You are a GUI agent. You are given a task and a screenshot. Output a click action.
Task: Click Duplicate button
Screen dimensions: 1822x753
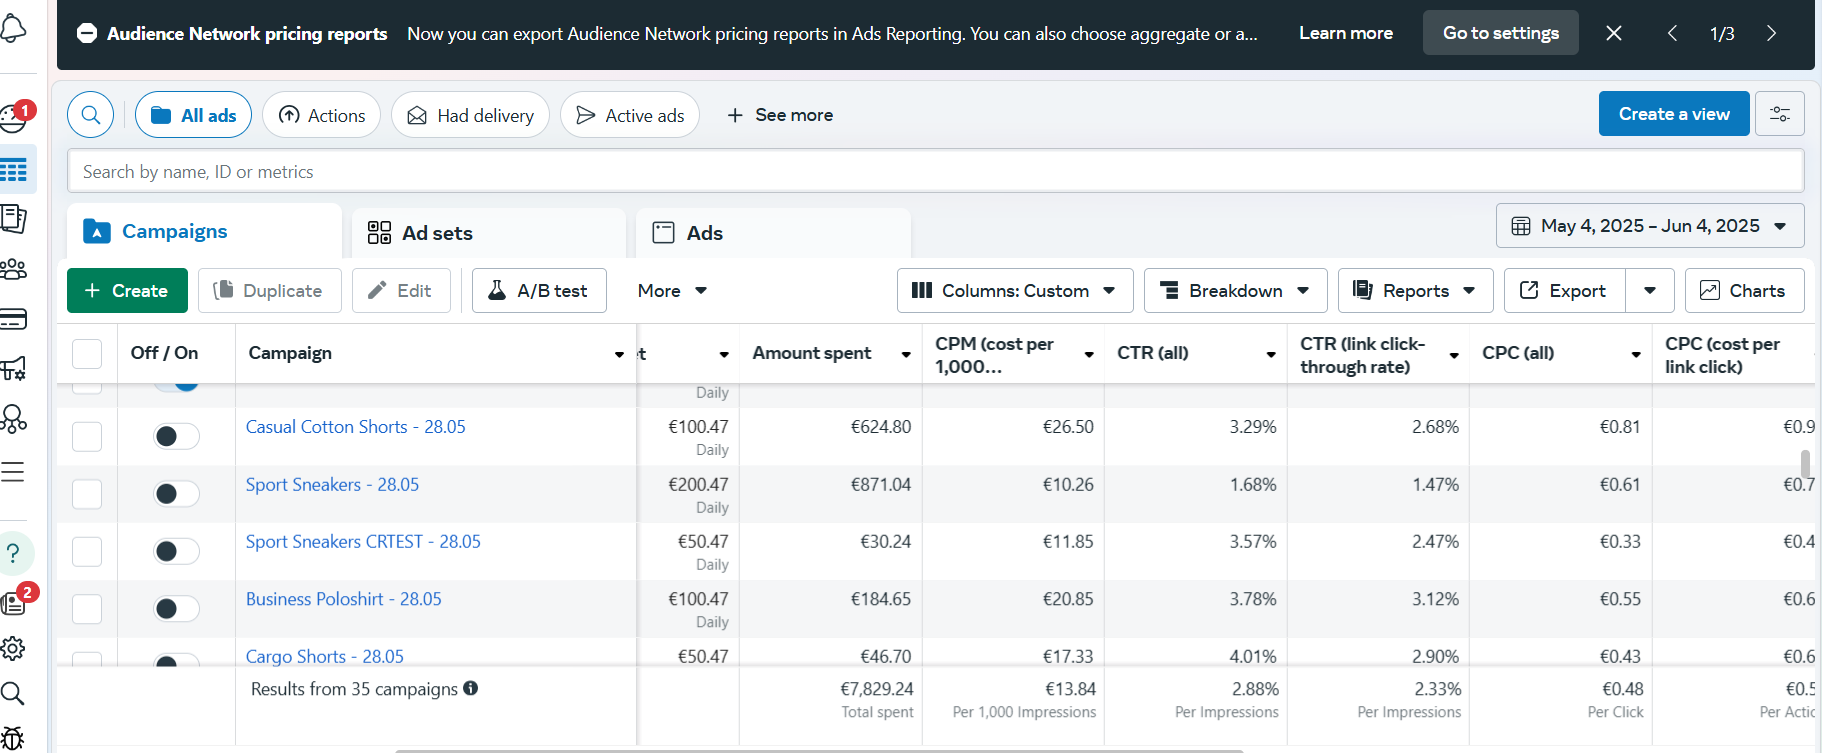tap(270, 291)
